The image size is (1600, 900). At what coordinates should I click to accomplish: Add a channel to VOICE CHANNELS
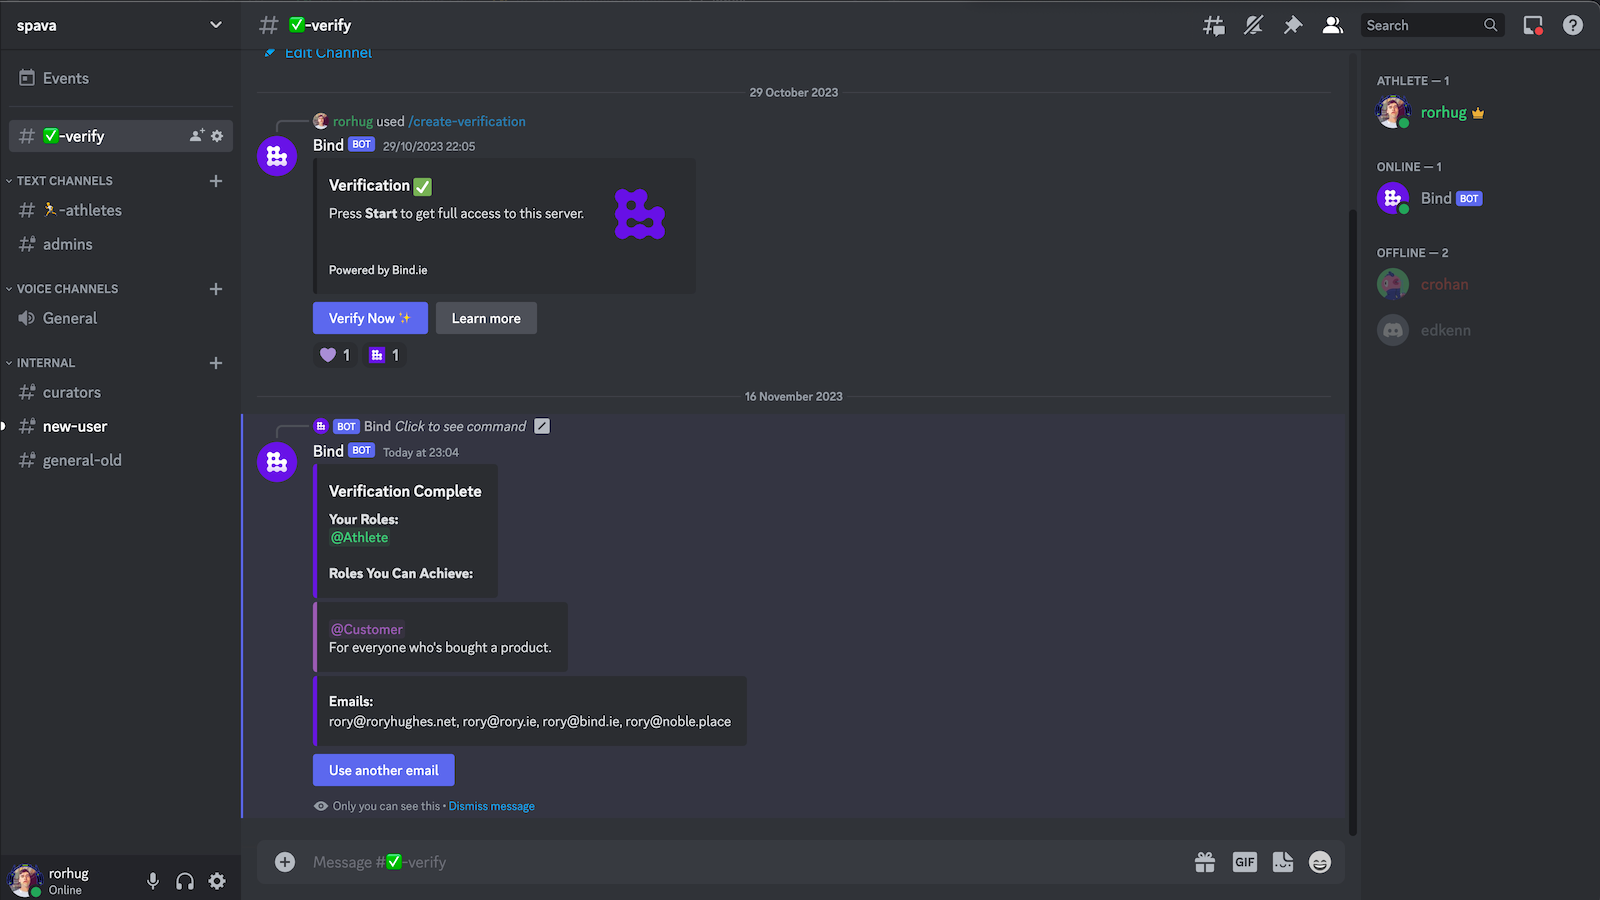click(x=216, y=289)
